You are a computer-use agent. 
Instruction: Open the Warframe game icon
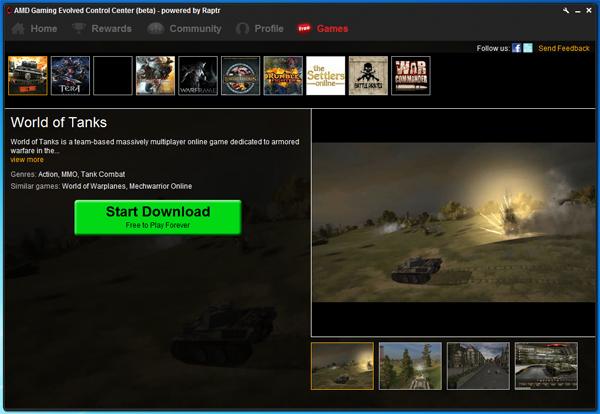coord(197,76)
